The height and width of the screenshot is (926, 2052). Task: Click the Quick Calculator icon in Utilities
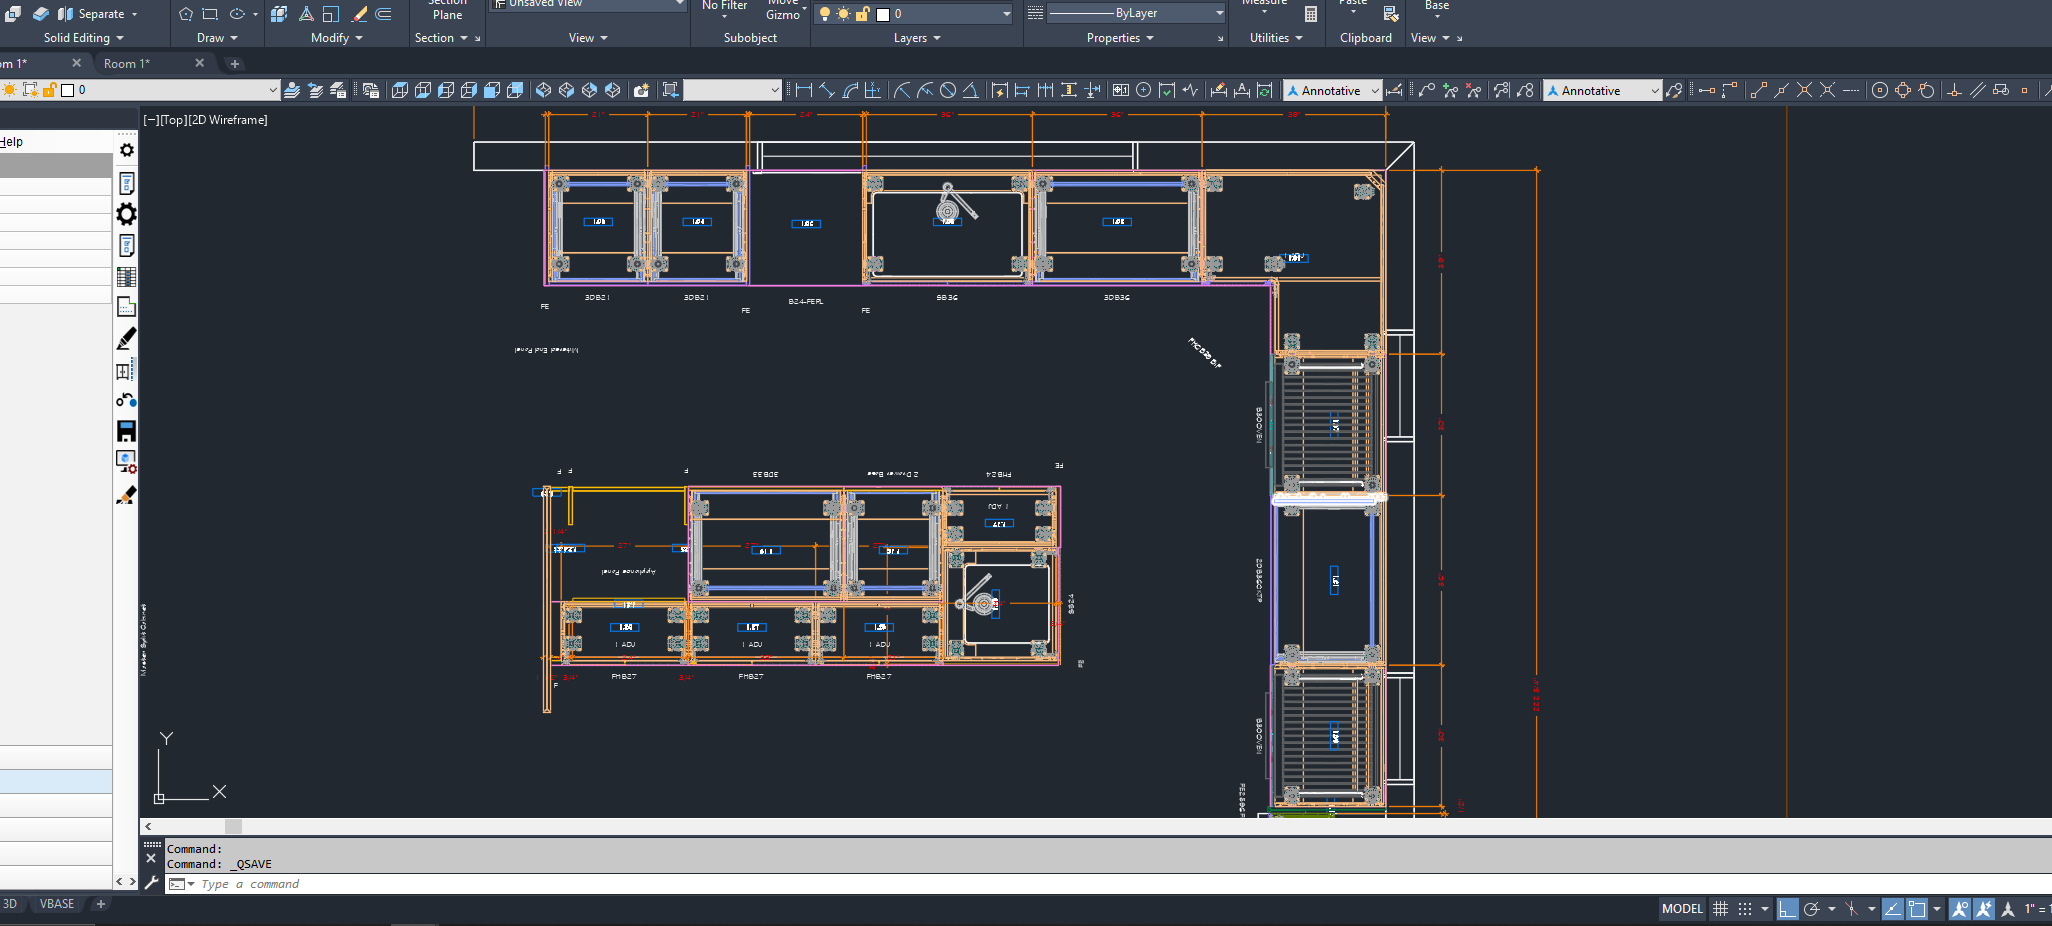1310,14
